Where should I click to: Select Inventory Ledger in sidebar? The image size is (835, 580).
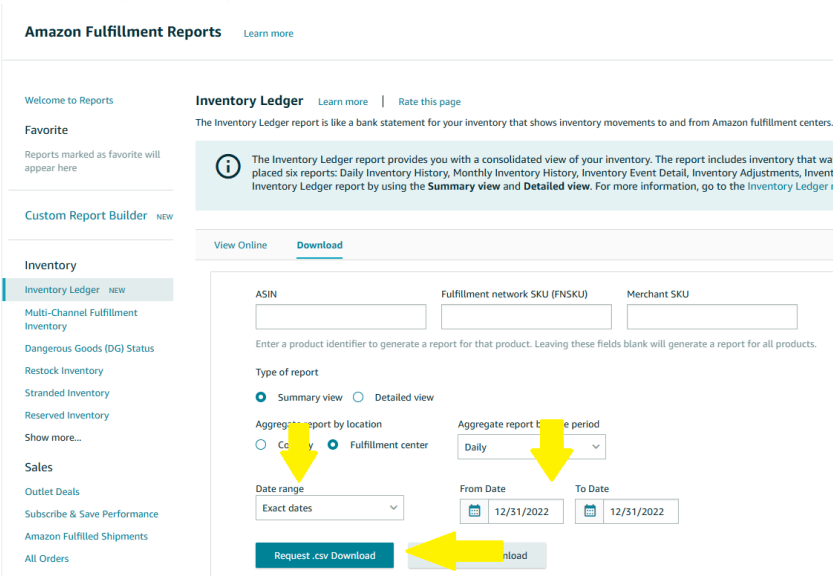pyautogui.click(x=62, y=290)
